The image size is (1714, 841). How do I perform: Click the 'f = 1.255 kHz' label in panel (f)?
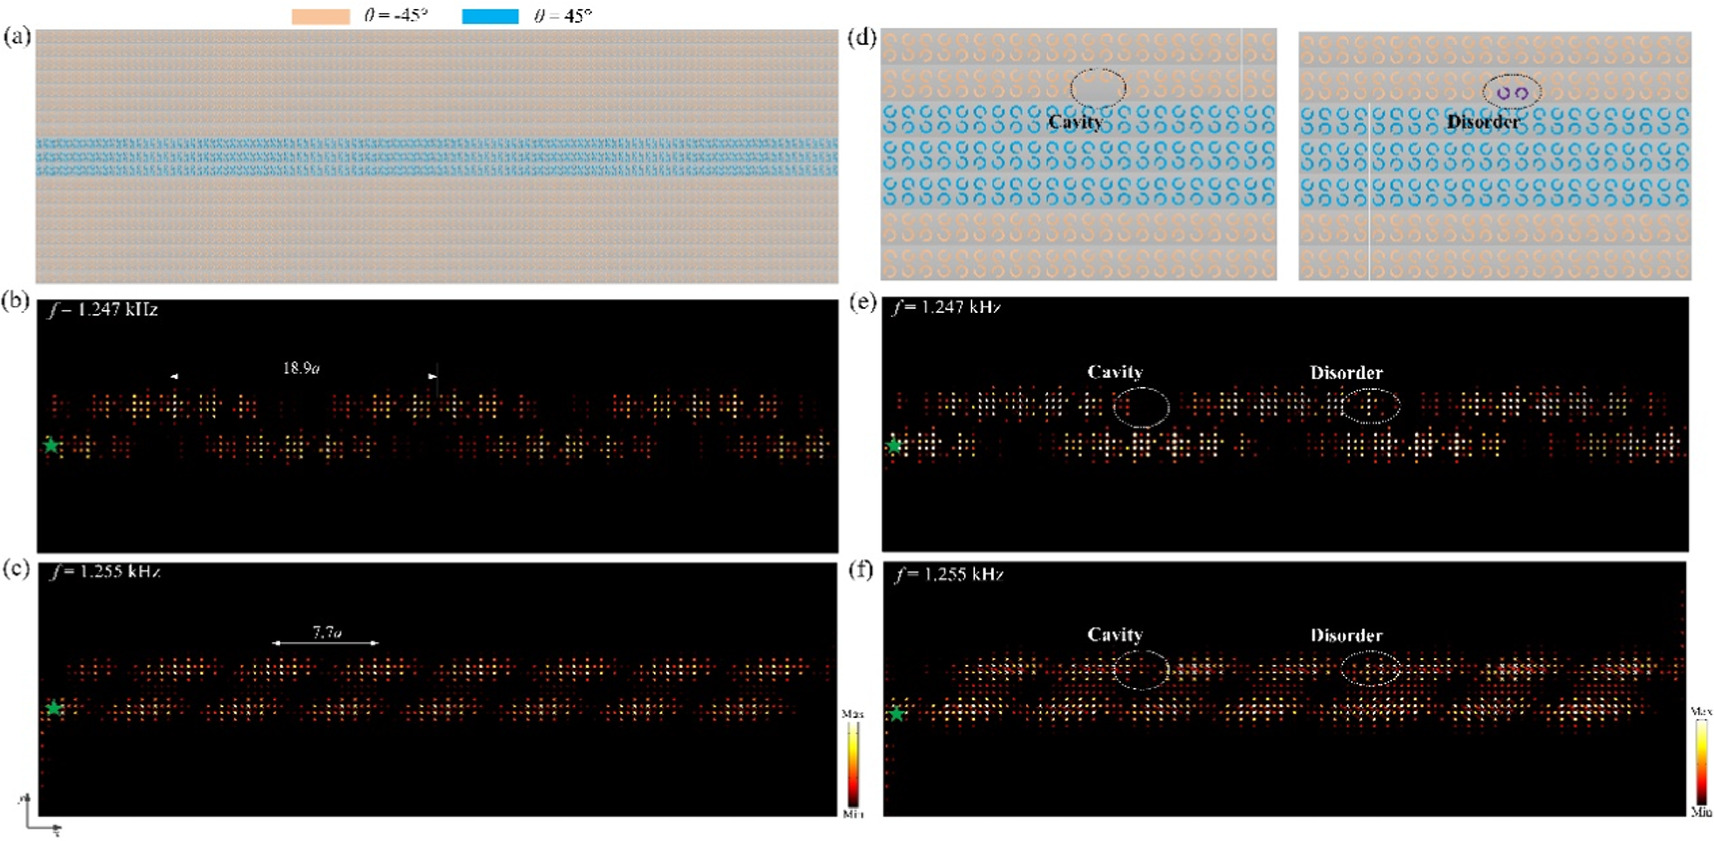point(949,574)
